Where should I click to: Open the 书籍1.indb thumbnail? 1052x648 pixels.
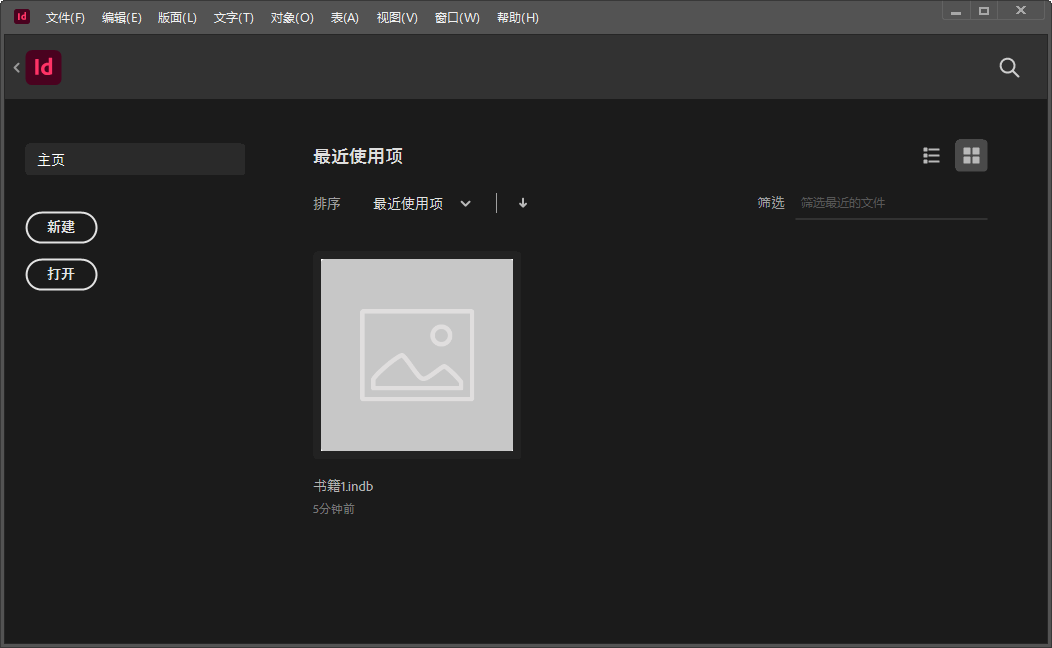pos(417,355)
